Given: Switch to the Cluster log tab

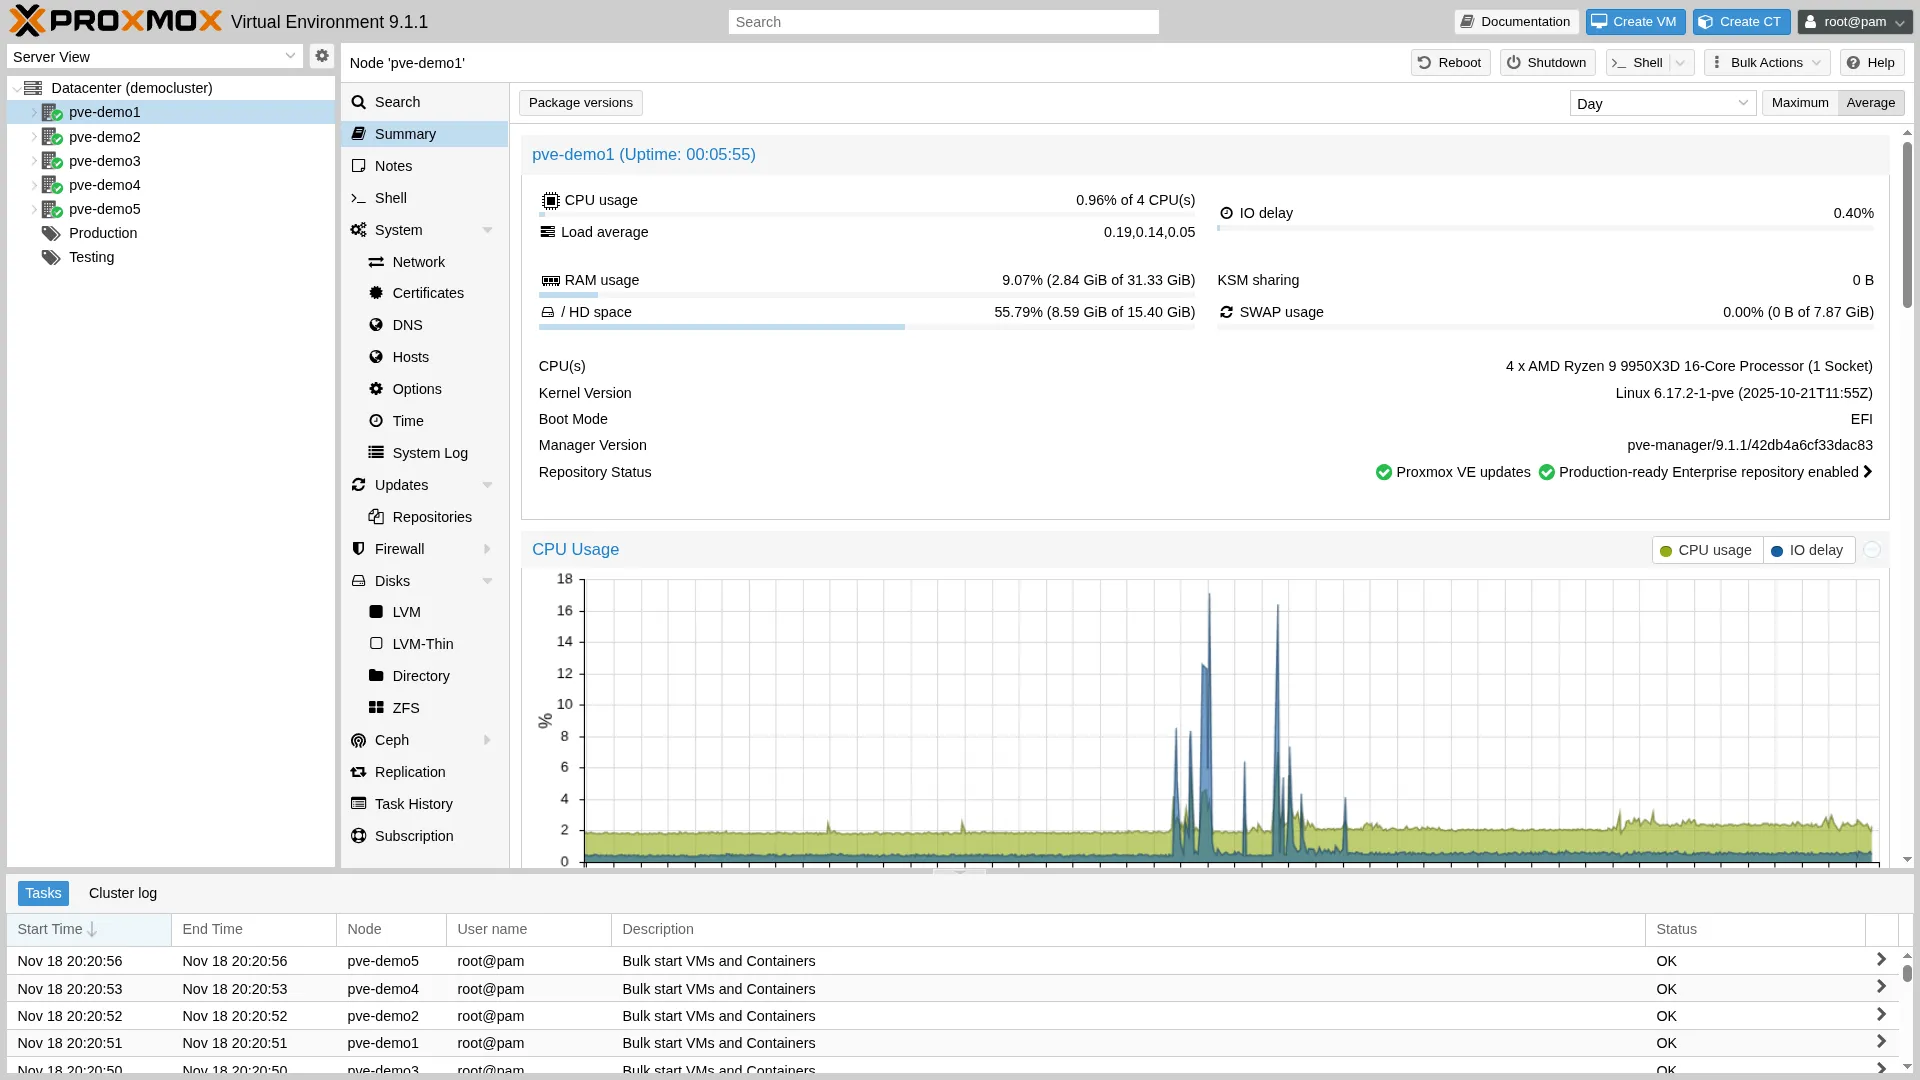Looking at the screenshot, I should point(122,893).
